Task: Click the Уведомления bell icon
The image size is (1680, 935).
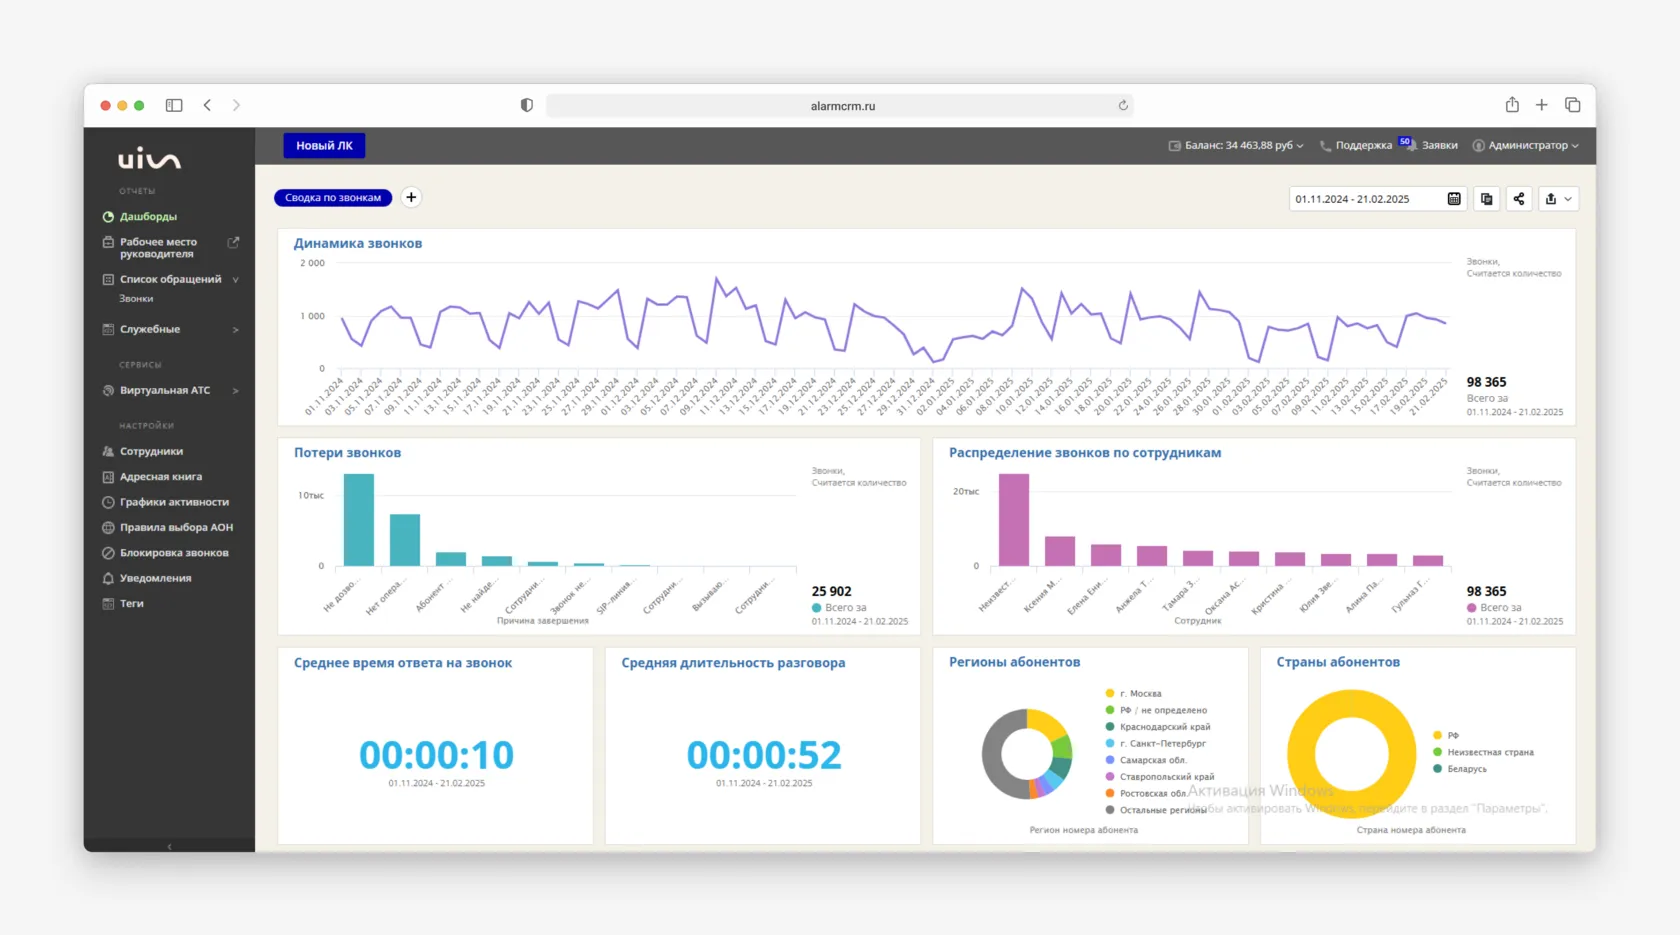Action: click(108, 577)
